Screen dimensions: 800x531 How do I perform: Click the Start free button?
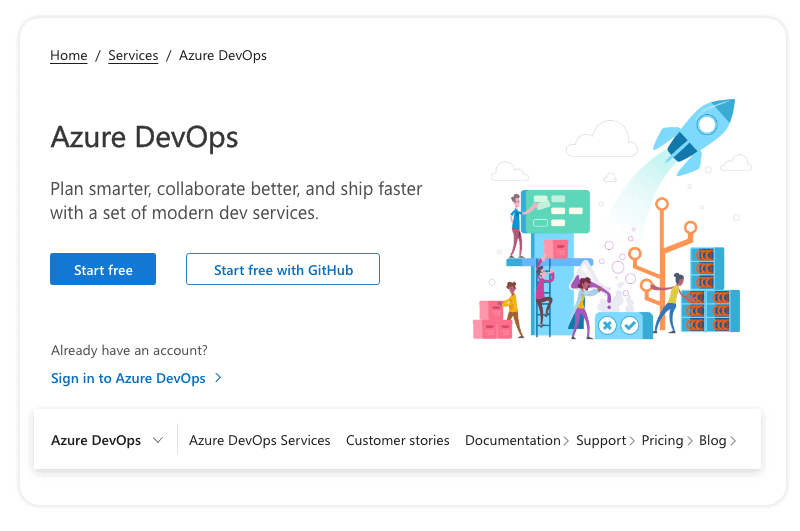[x=103, y=269]
